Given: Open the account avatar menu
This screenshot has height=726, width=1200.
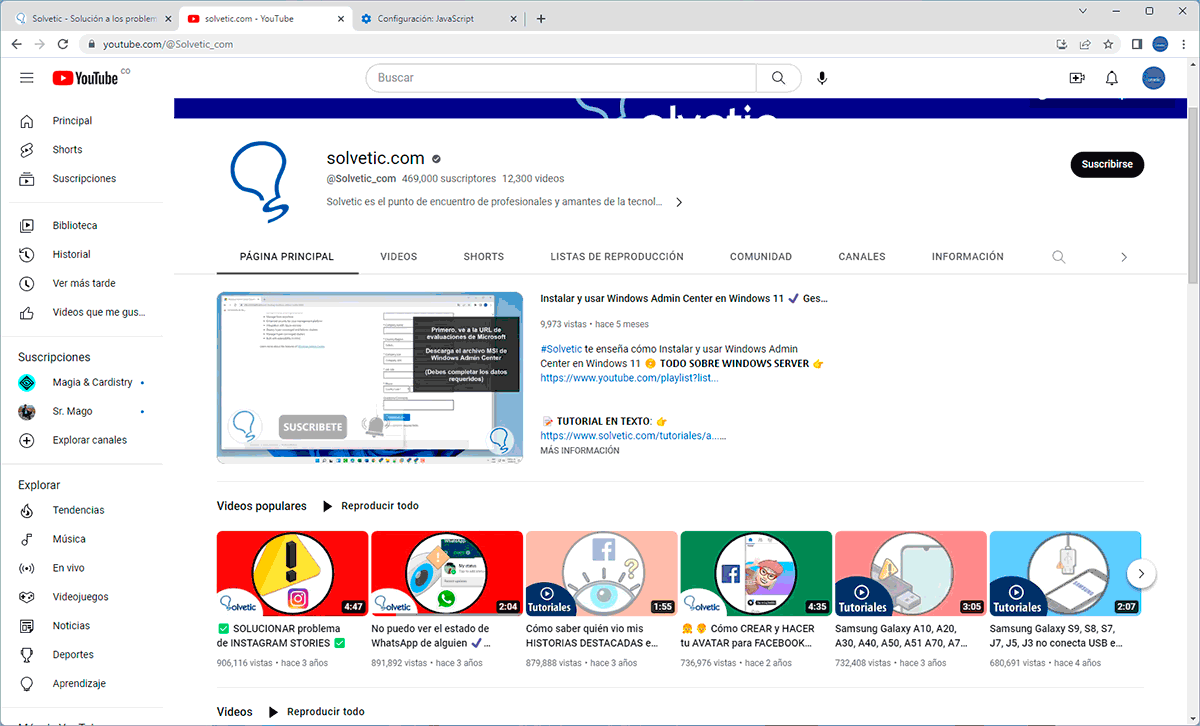Looking at the screenshot, I should tap(1154, 78).
